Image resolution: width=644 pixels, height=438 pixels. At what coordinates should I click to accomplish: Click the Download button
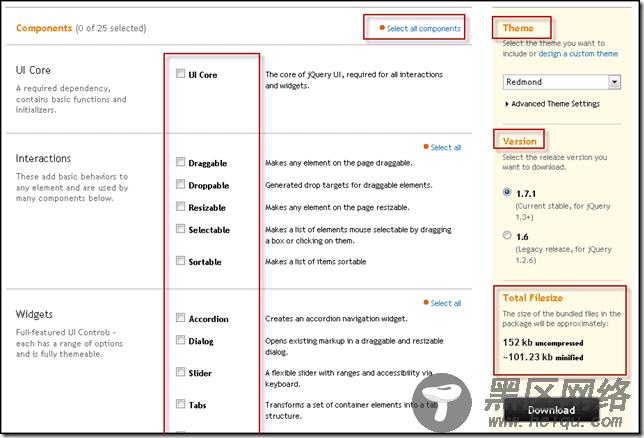point(551,410)
